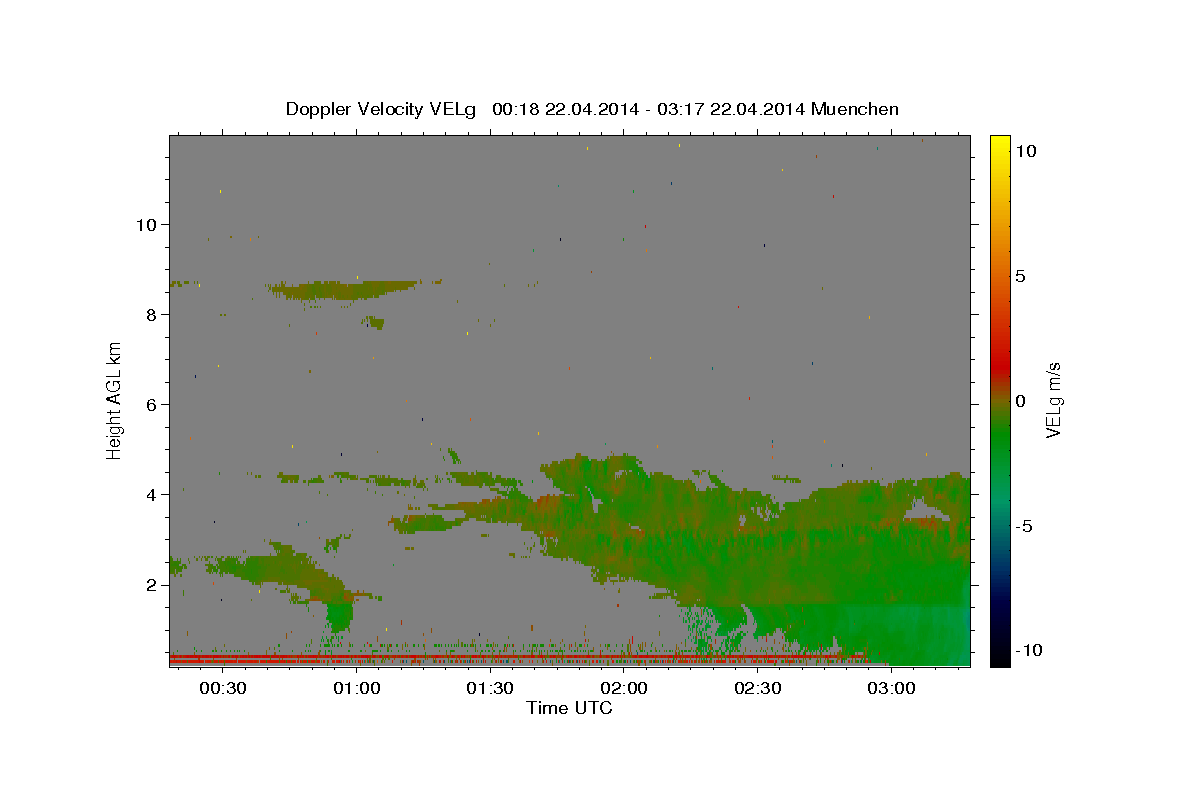Click the height tick label 10
The width and height of the screenshot is (1200, 800).
click(146, 225)
